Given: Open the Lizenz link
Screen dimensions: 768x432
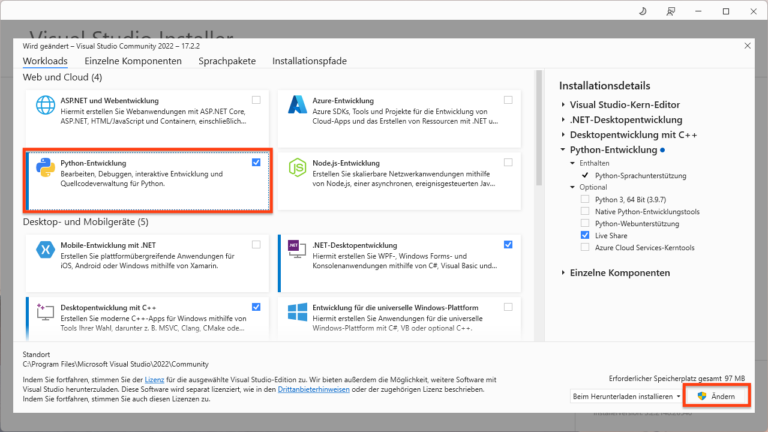Looking at the screenshot, I should [154, 380].
